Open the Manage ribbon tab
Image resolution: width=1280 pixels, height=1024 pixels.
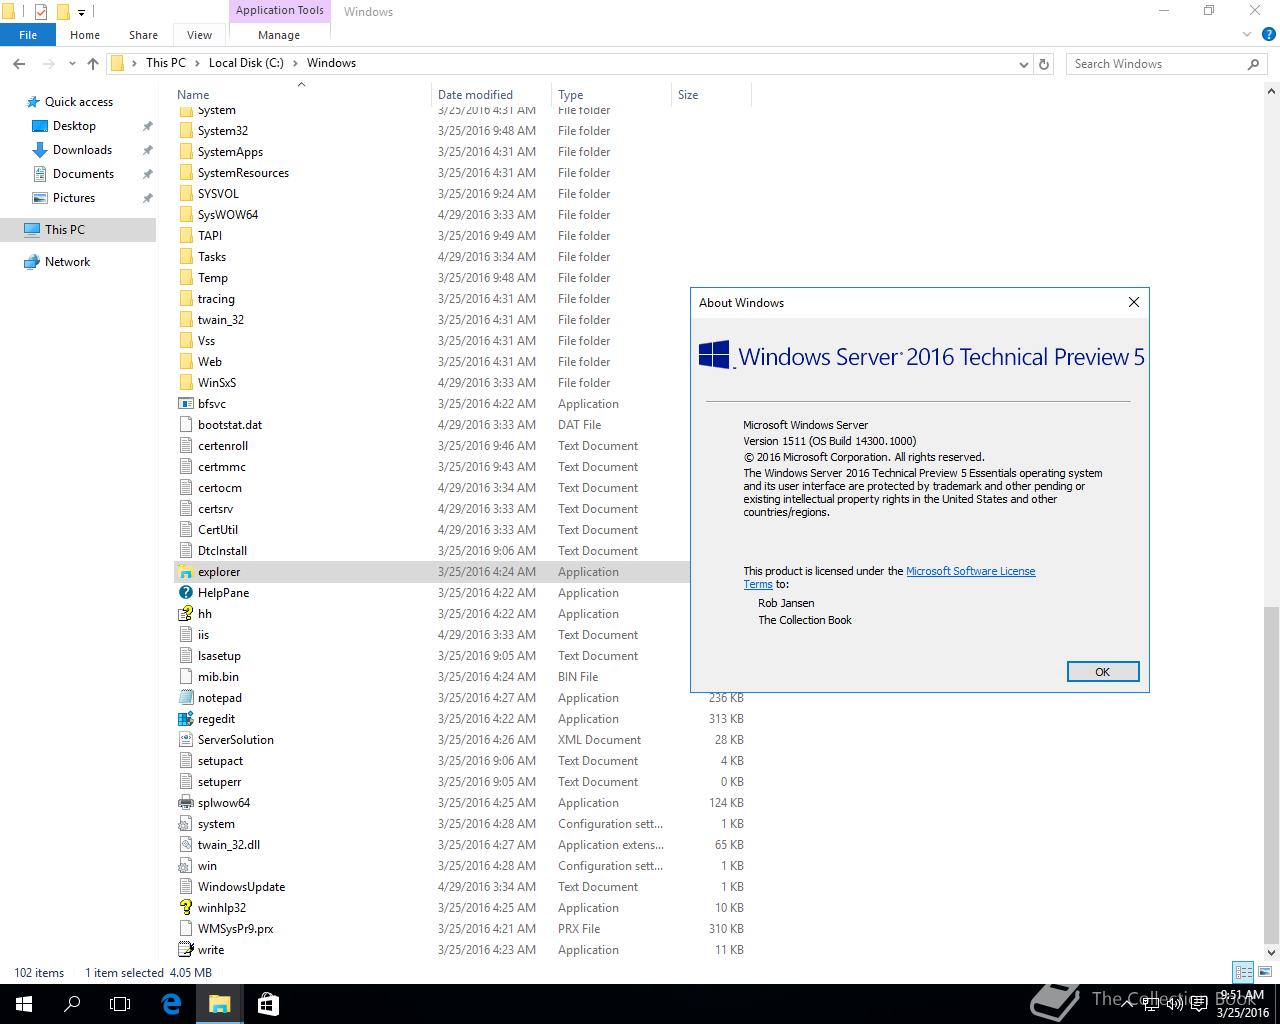279,34
